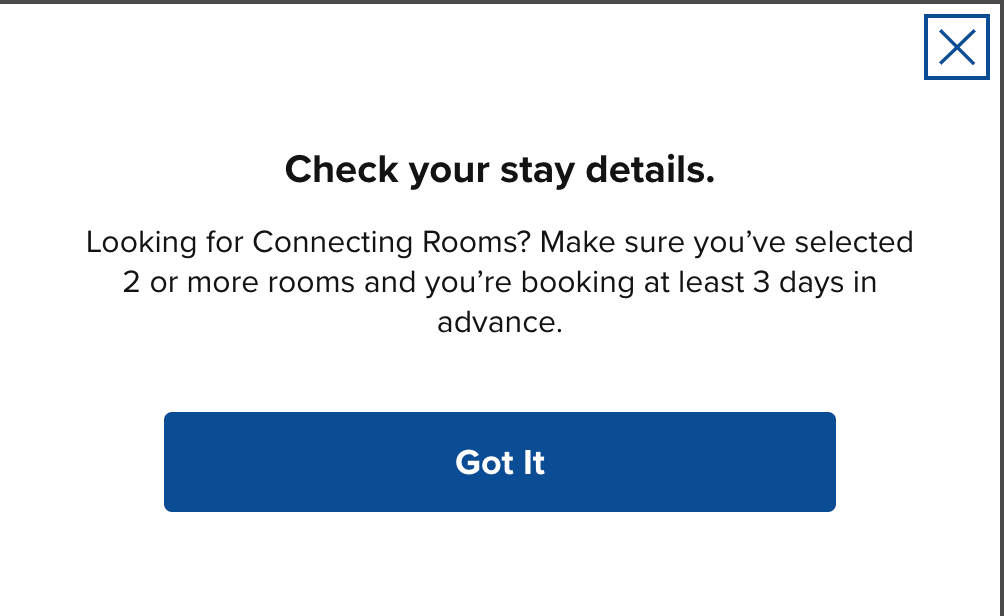Click the Connecting Rooms message text

(500, 282)
